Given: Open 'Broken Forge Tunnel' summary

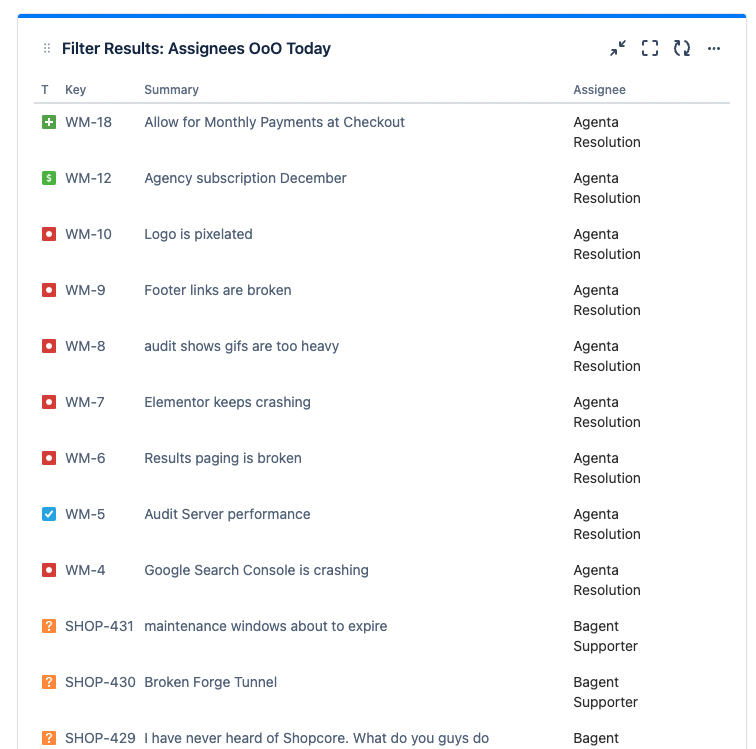Looking at the screenshot, I should [x=211, y=681].
